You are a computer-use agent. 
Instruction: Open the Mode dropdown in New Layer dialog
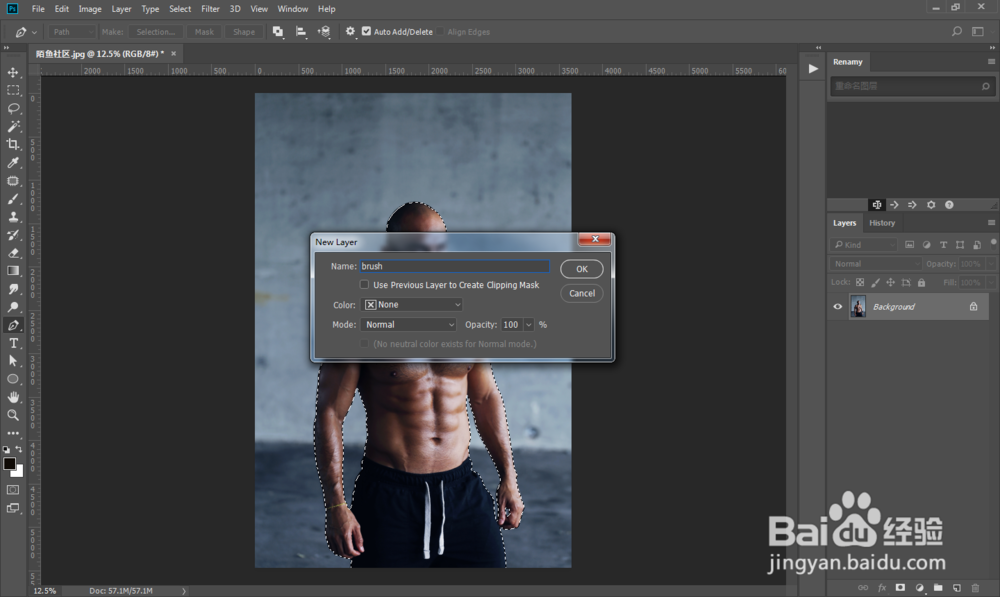tap(409, 325)
